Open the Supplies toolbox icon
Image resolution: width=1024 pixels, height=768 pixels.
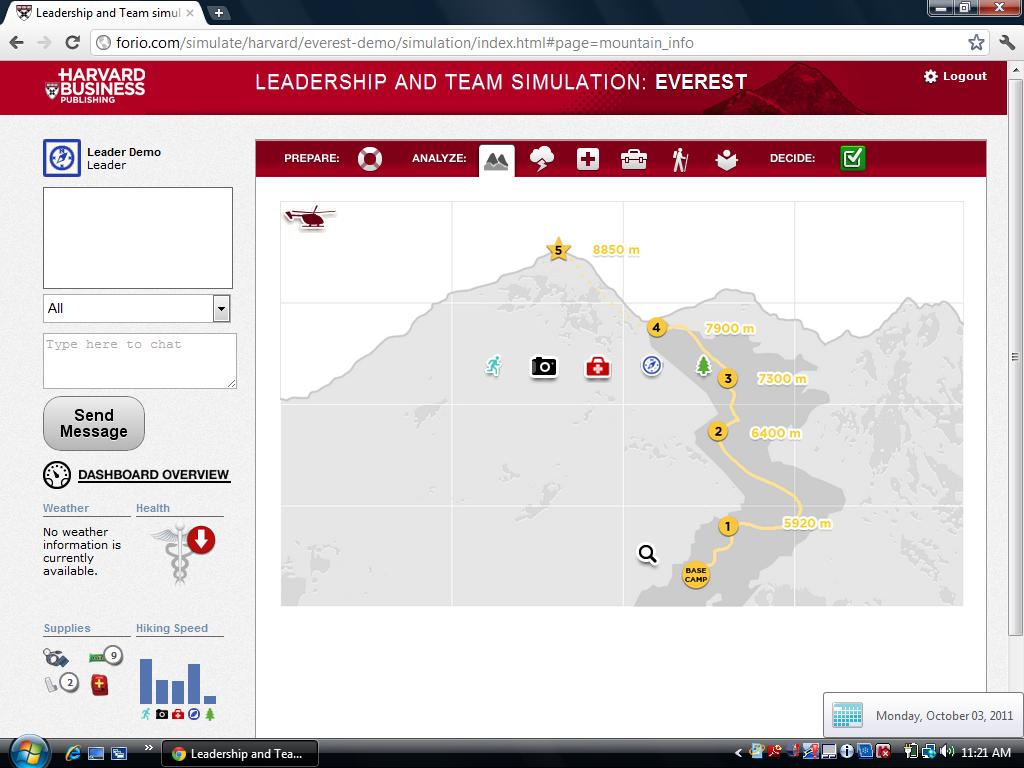click(633, 159)
